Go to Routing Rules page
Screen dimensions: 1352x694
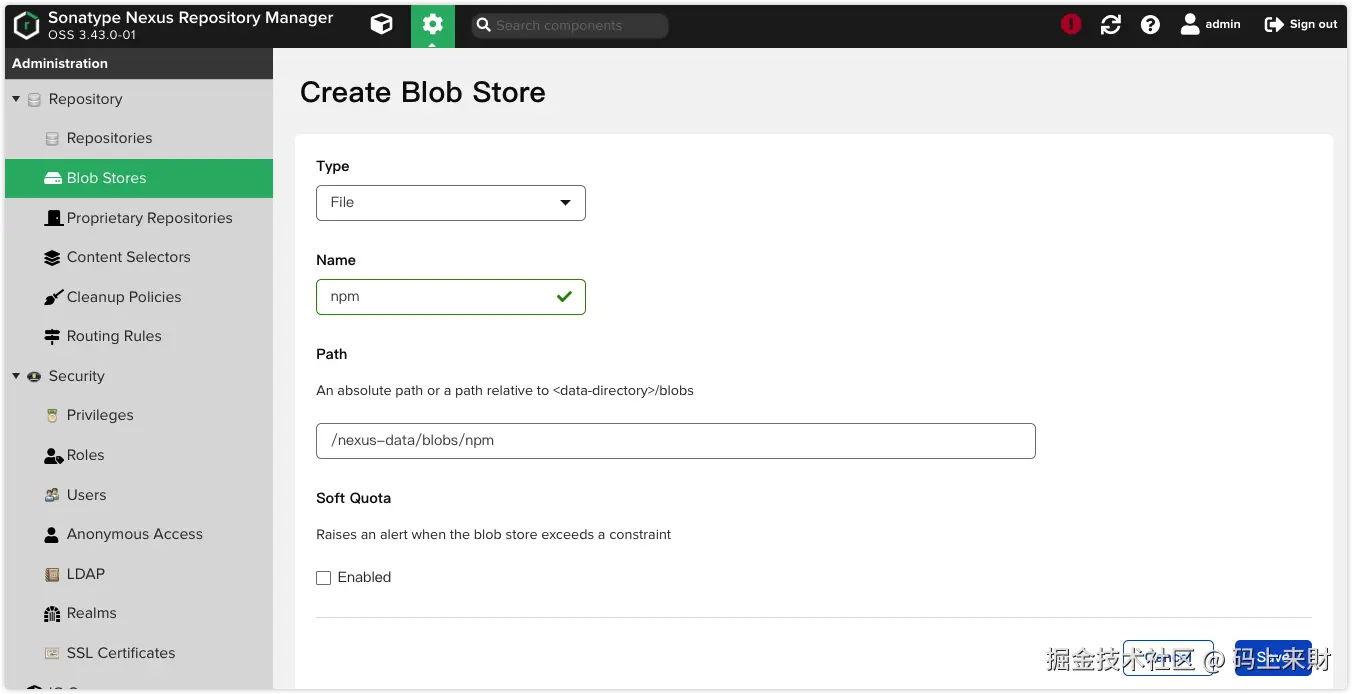coord(114,336)
